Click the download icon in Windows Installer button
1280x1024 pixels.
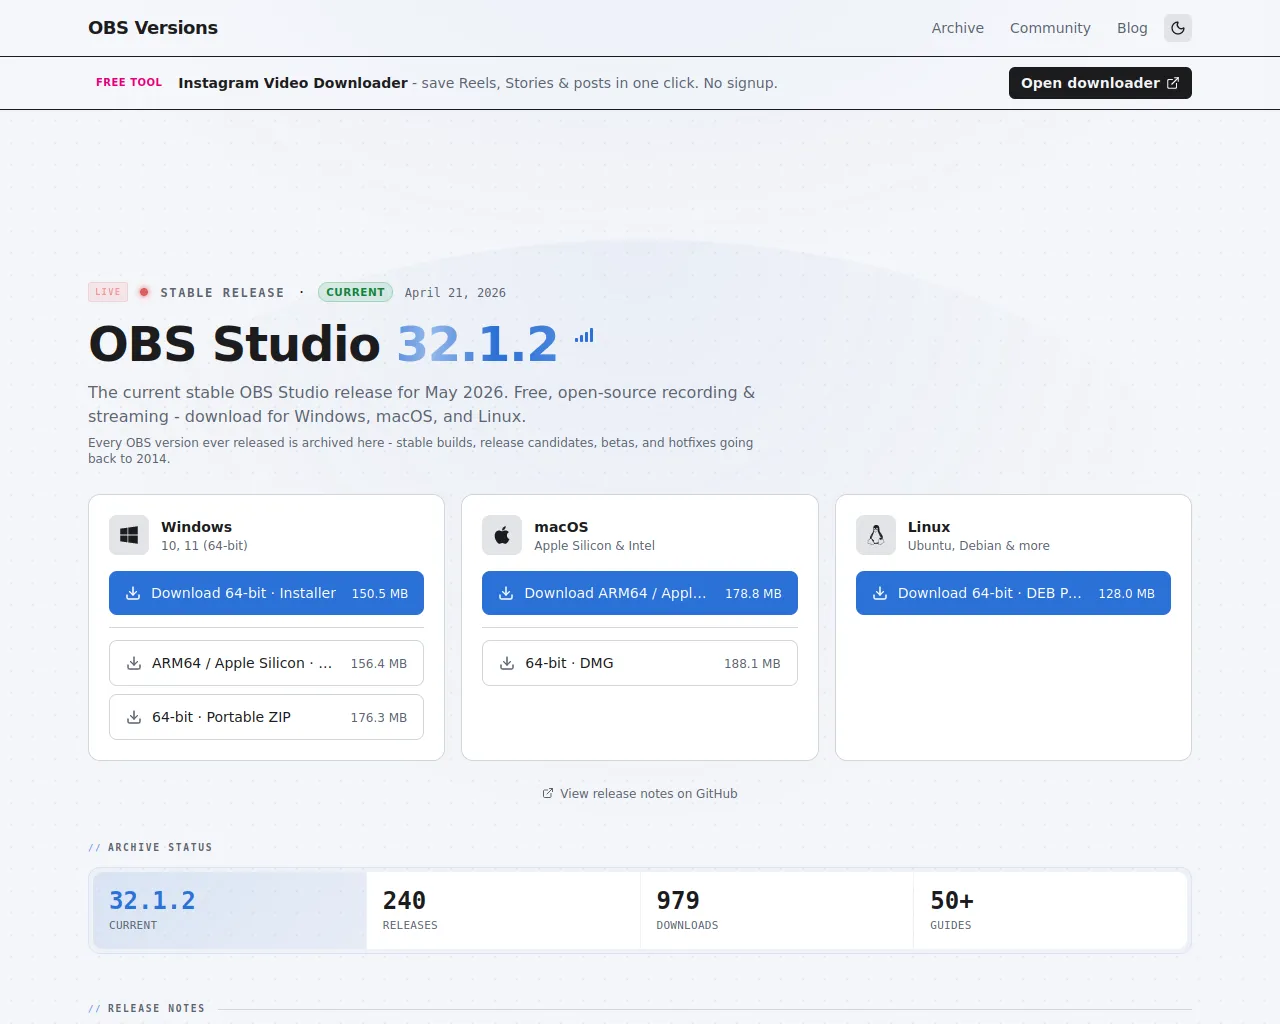(133, 593)
